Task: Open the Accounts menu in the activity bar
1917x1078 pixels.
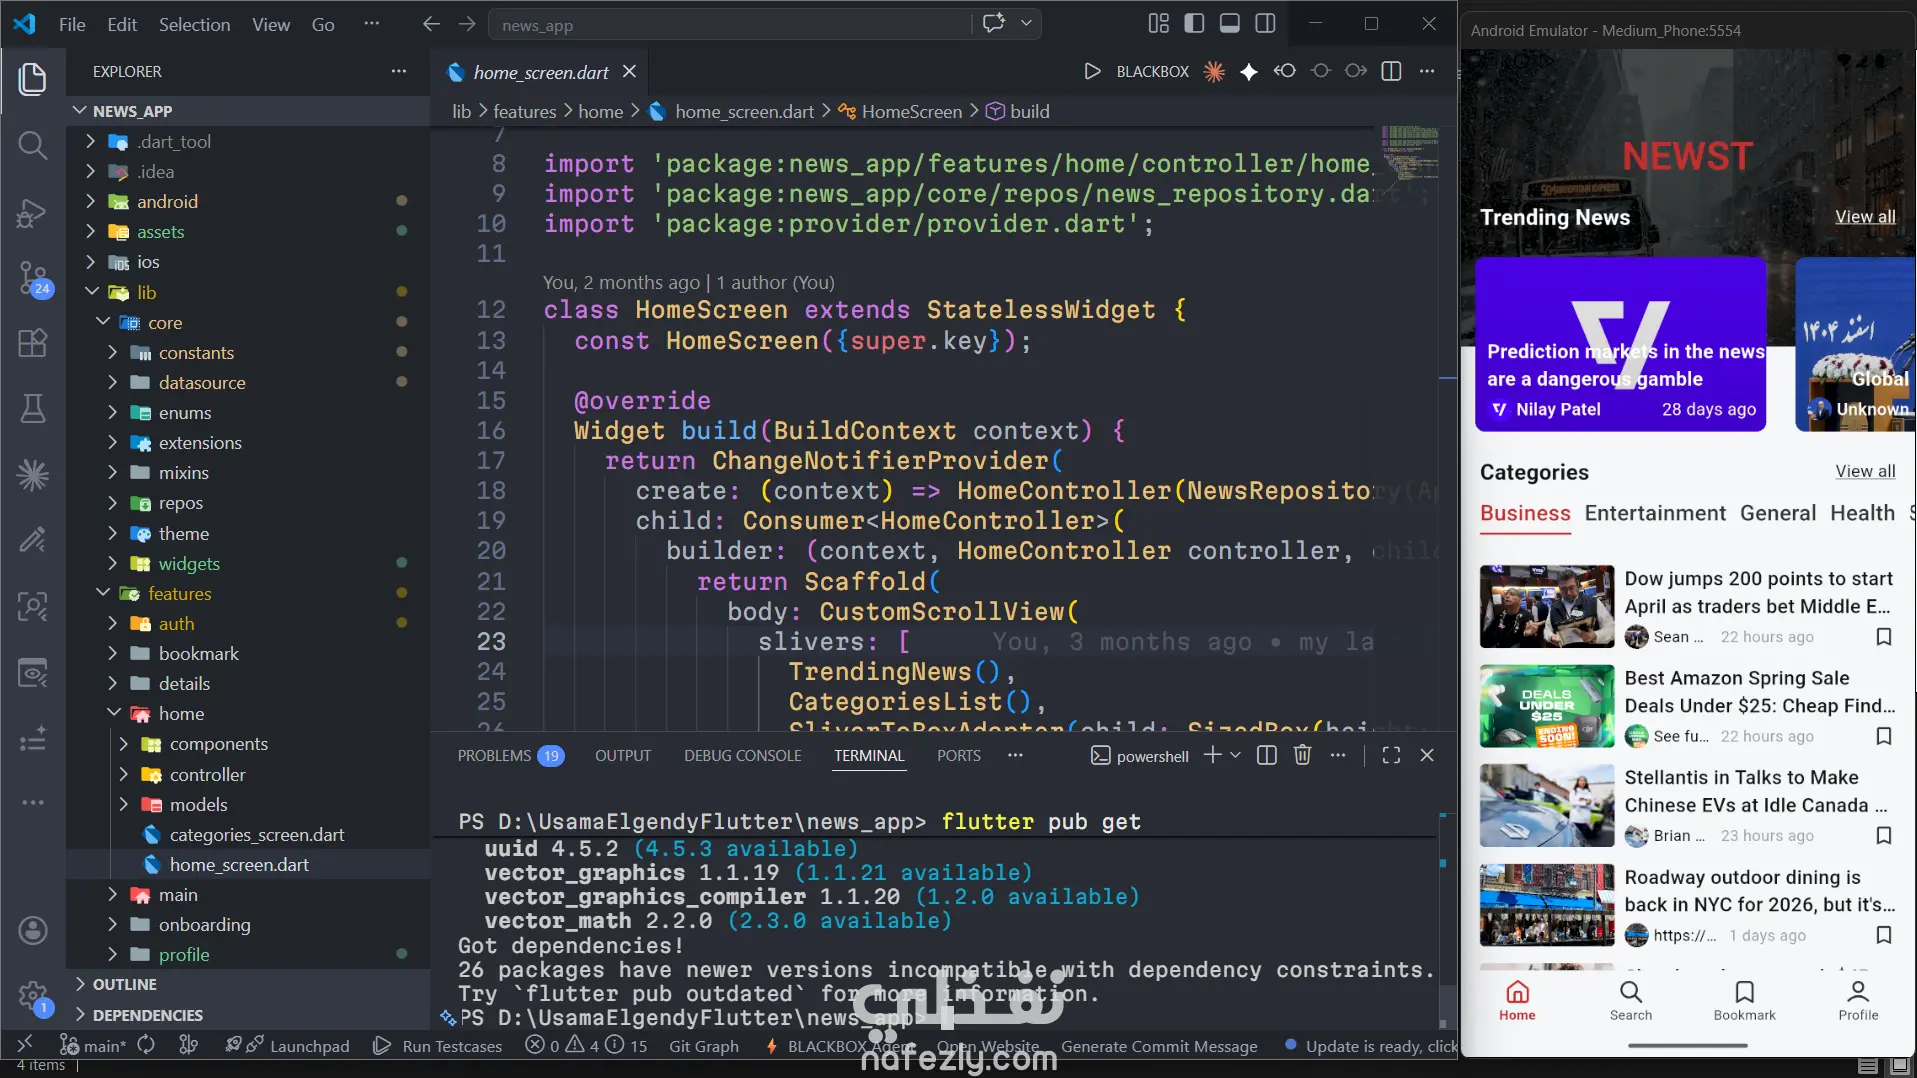Action: click(x=32, y=931)
